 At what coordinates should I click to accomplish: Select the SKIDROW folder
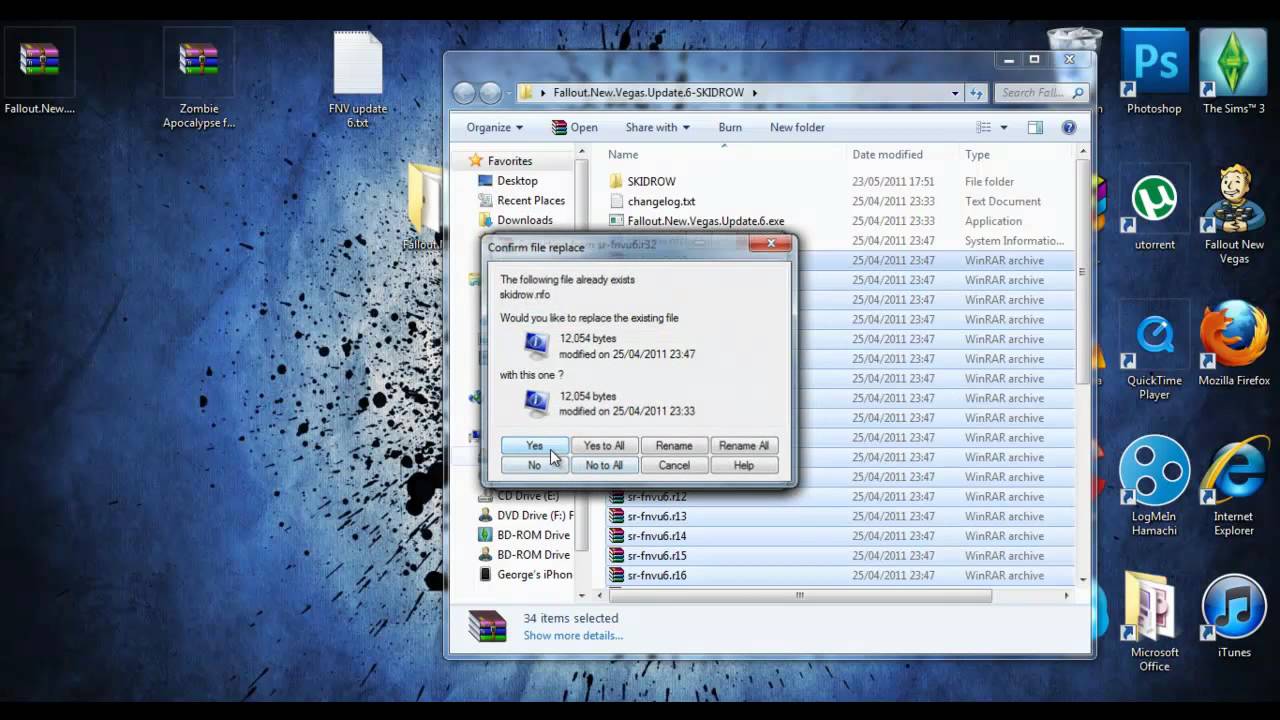tap(651, 181)
